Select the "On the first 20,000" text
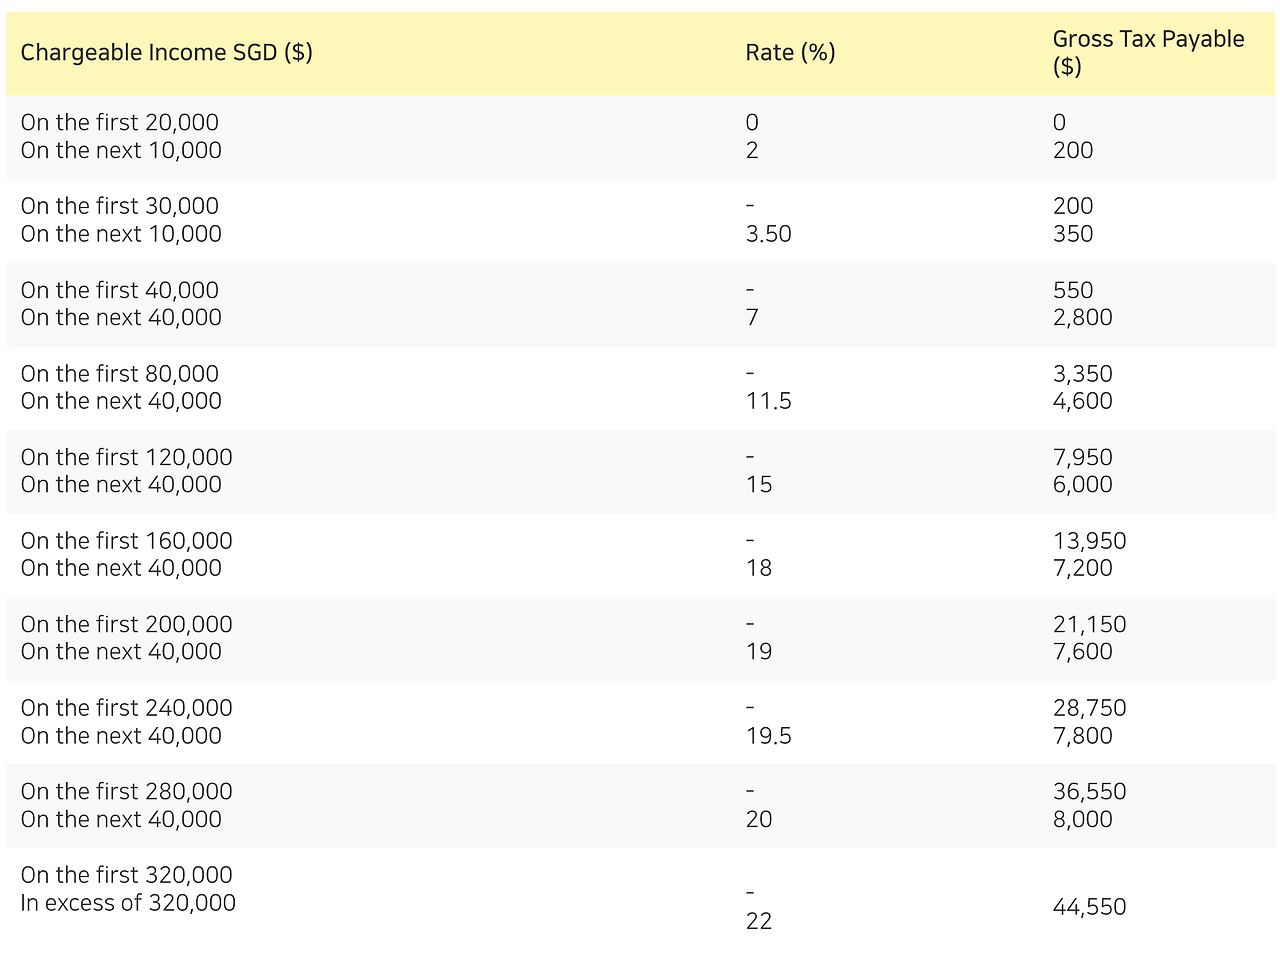Viewport: 1280px width, 953px height. tap(119, 123)
